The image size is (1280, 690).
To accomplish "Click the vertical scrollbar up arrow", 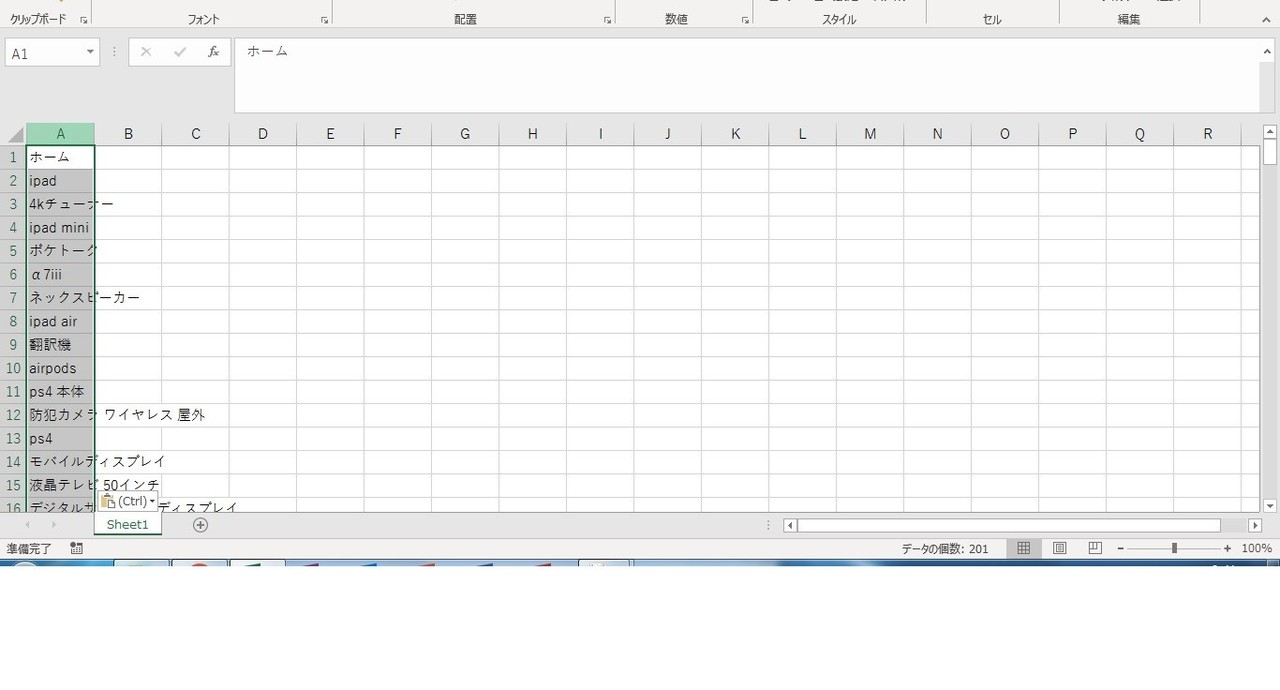I will tap(1270, 131).
